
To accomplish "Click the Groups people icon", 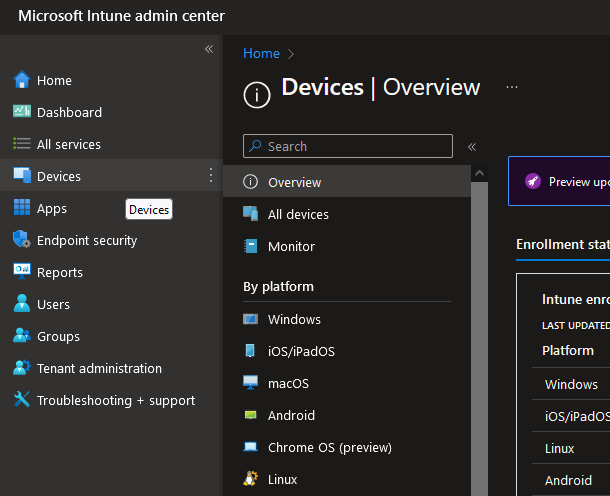I will click(22, 335).
